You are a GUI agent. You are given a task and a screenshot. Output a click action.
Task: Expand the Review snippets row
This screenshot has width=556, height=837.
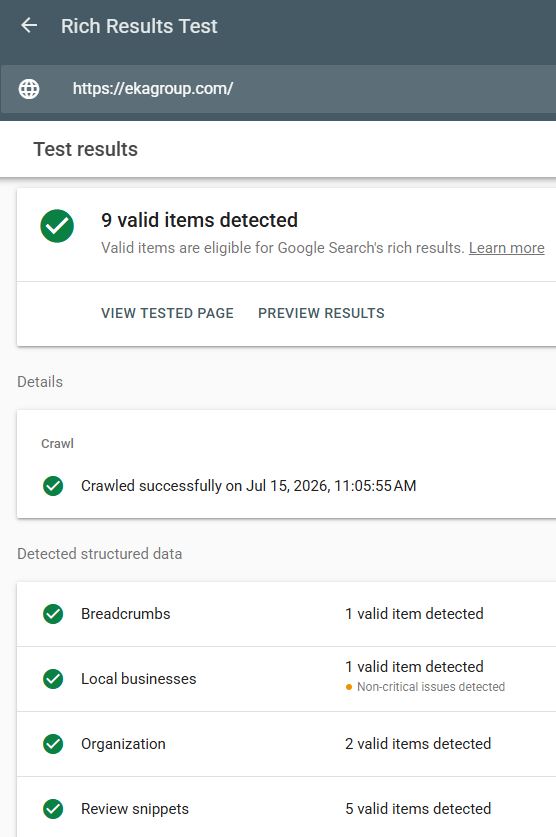tap(287, 807)
